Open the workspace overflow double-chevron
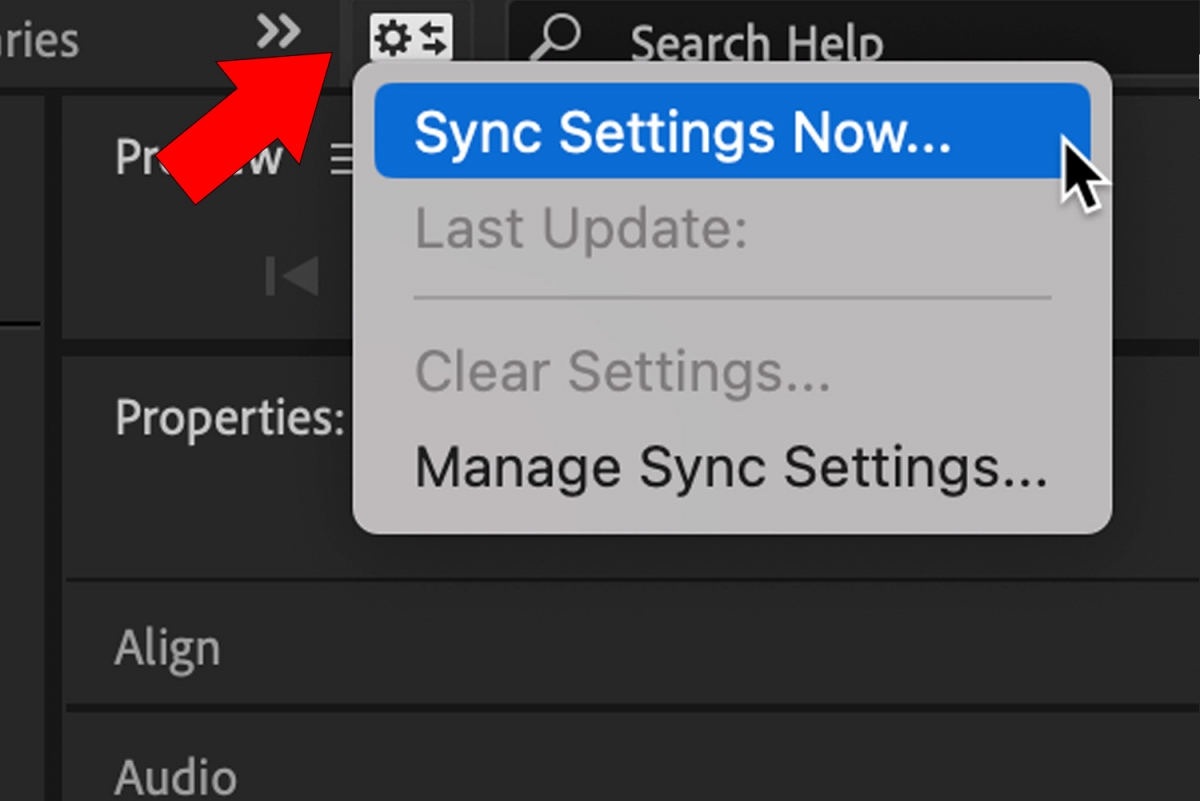1200x801 pixels. tap(278, 32)
